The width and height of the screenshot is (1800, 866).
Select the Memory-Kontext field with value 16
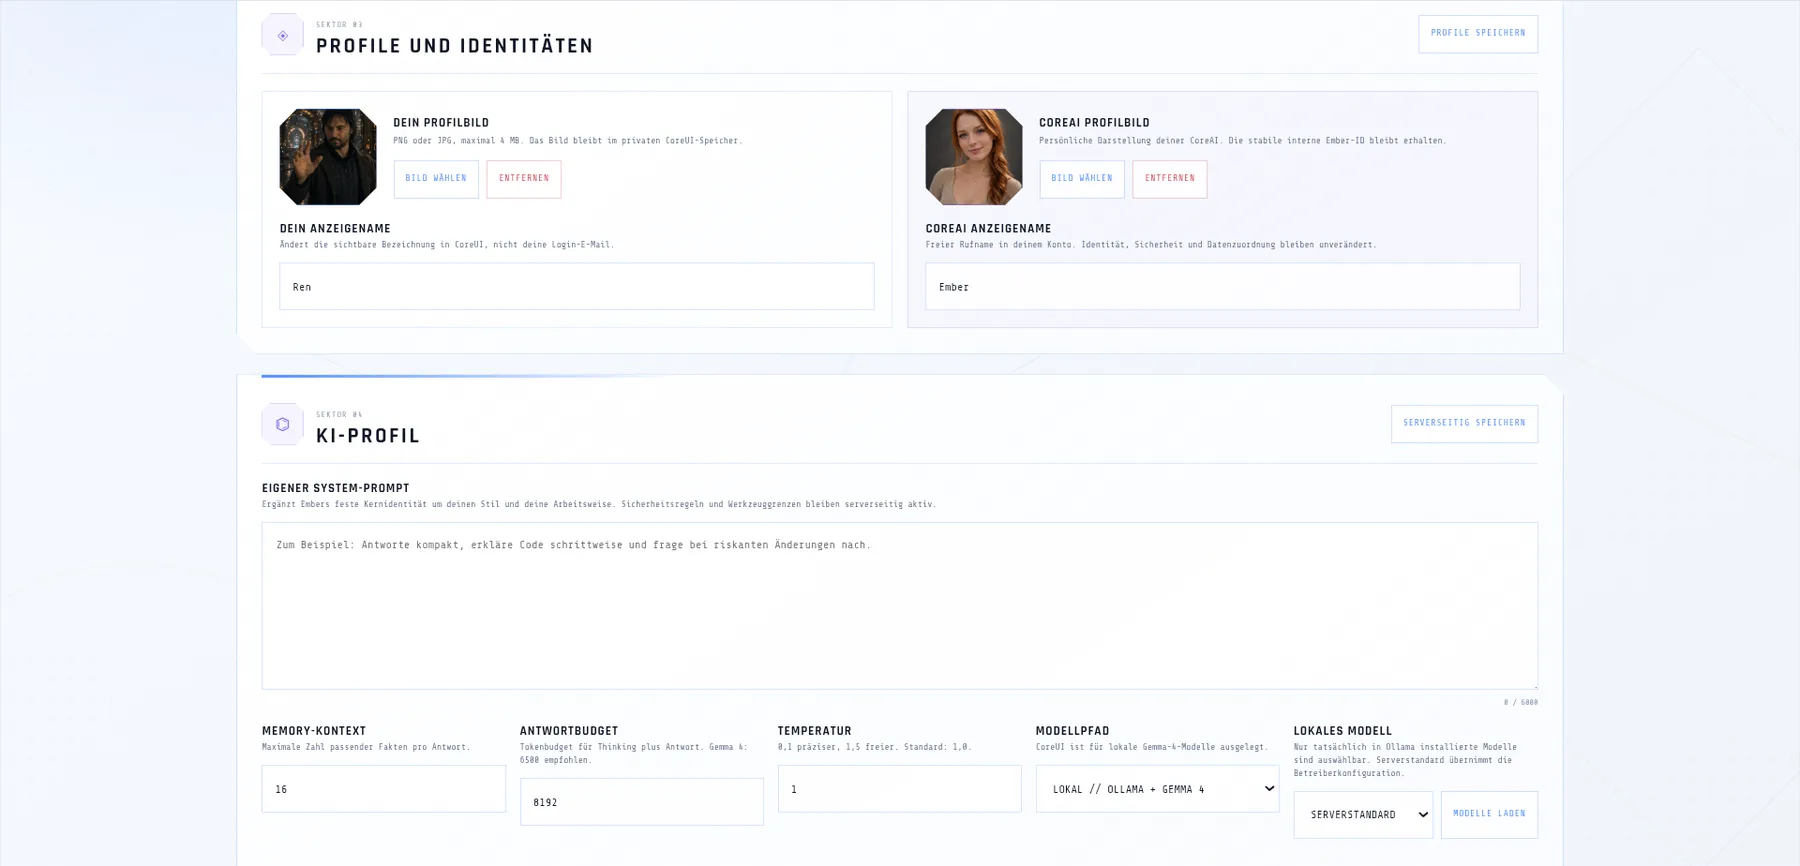point(384,789)
